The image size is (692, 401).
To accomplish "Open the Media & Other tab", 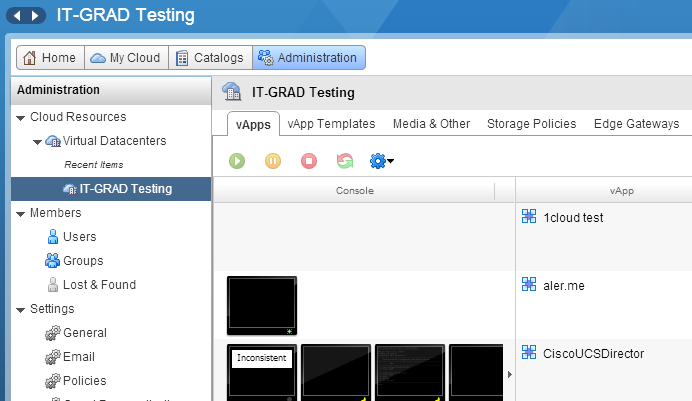I will tap(431, 124).
